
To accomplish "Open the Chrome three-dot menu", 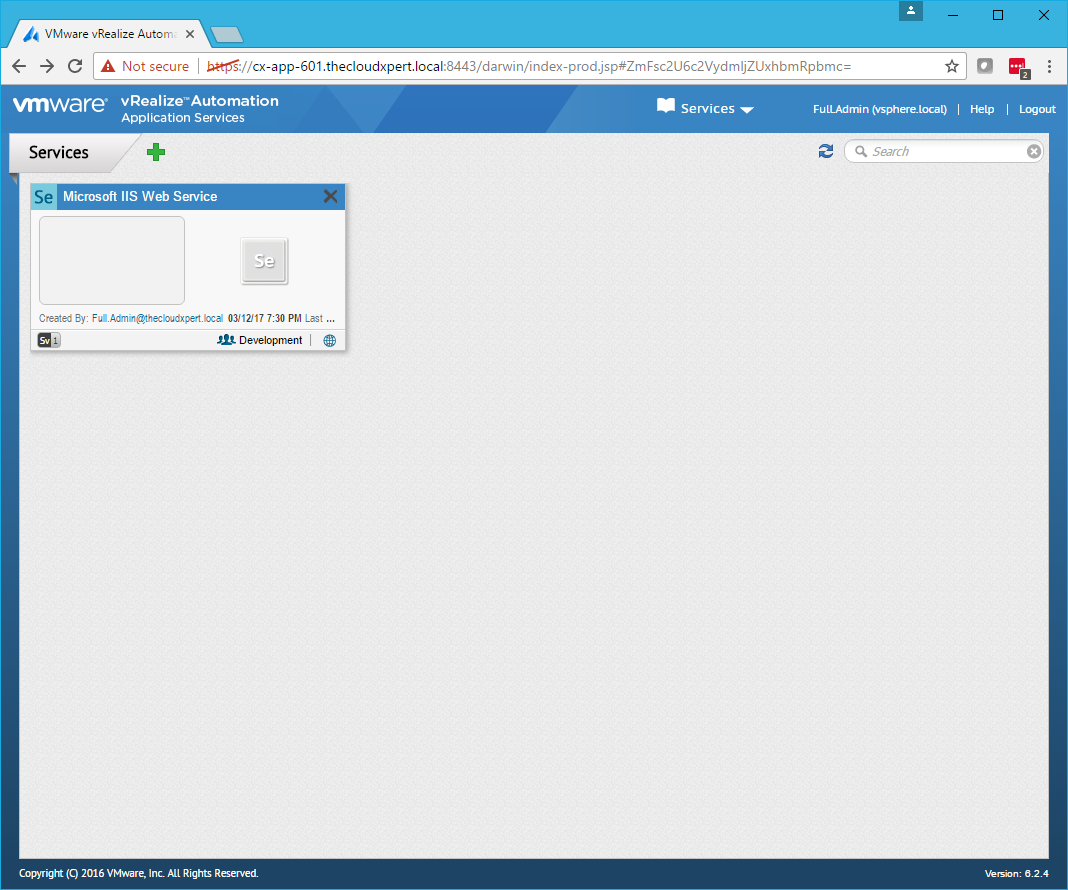I will tap(1049, 66).
